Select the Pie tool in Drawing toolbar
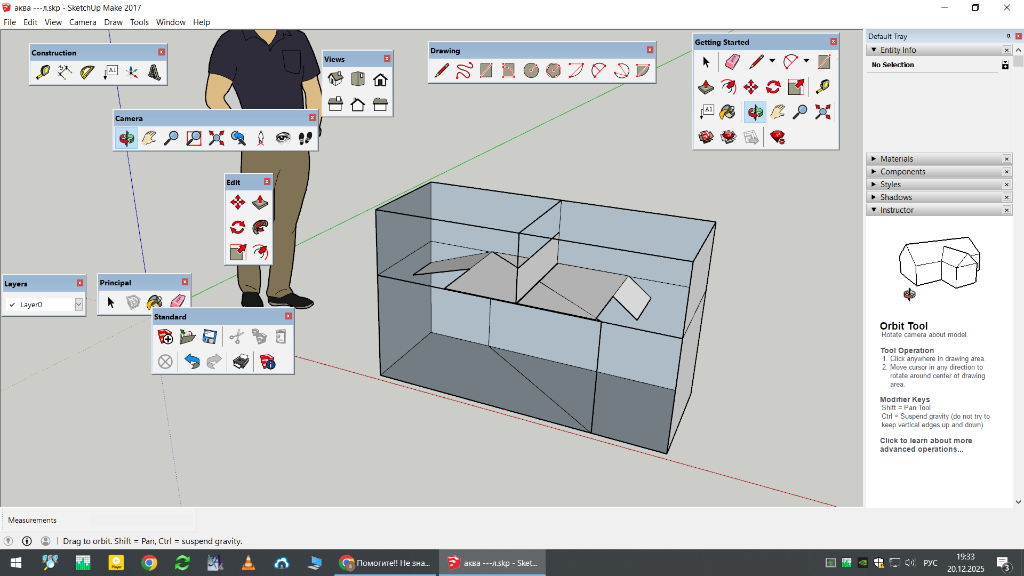The image size is (1024, 576). tap(642, 70)
